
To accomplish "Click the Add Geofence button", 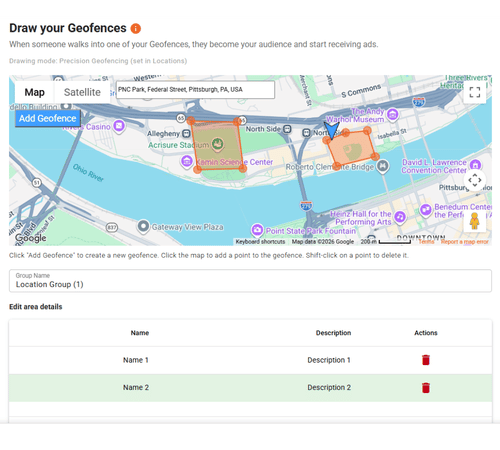I will (48, 118).
